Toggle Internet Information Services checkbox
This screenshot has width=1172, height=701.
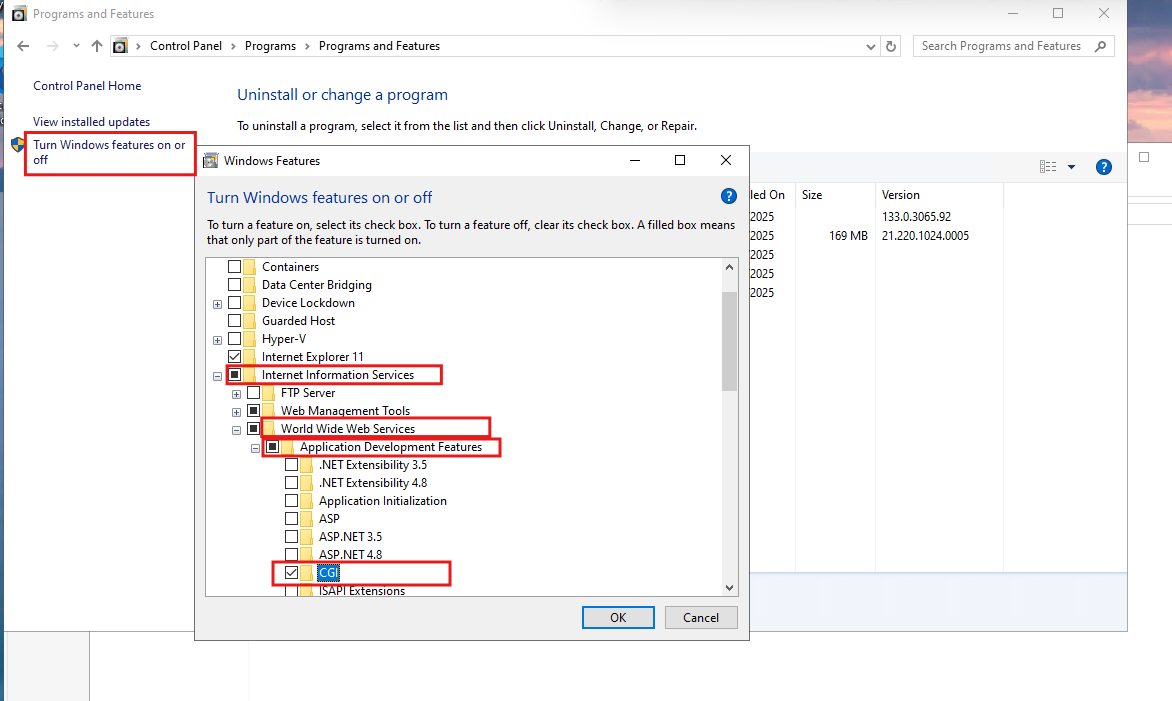coord(235,374)
